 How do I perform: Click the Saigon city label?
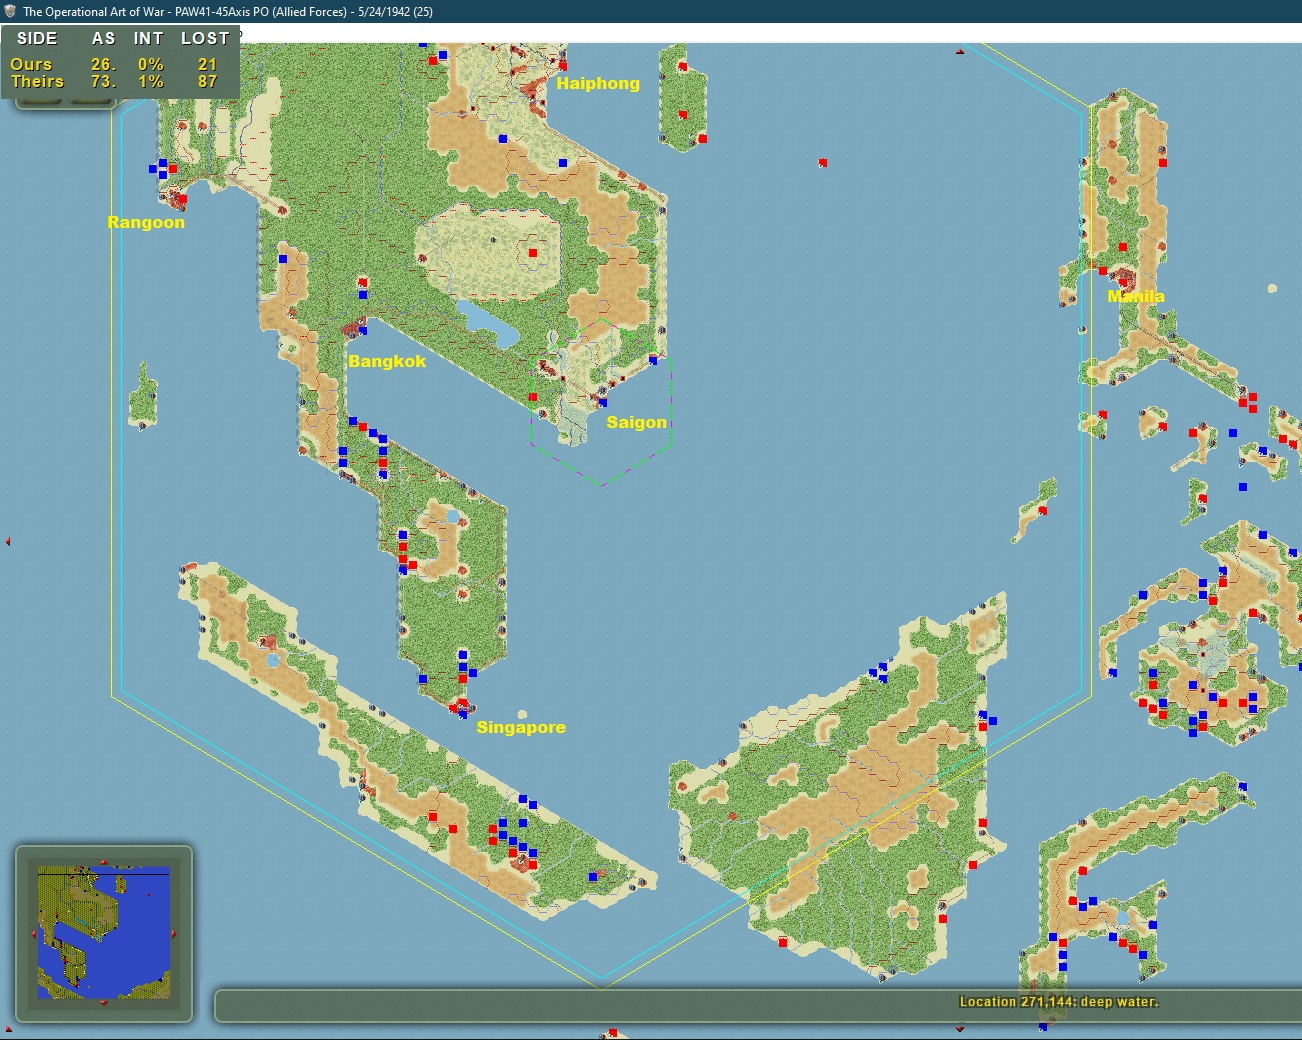(636, 422)
